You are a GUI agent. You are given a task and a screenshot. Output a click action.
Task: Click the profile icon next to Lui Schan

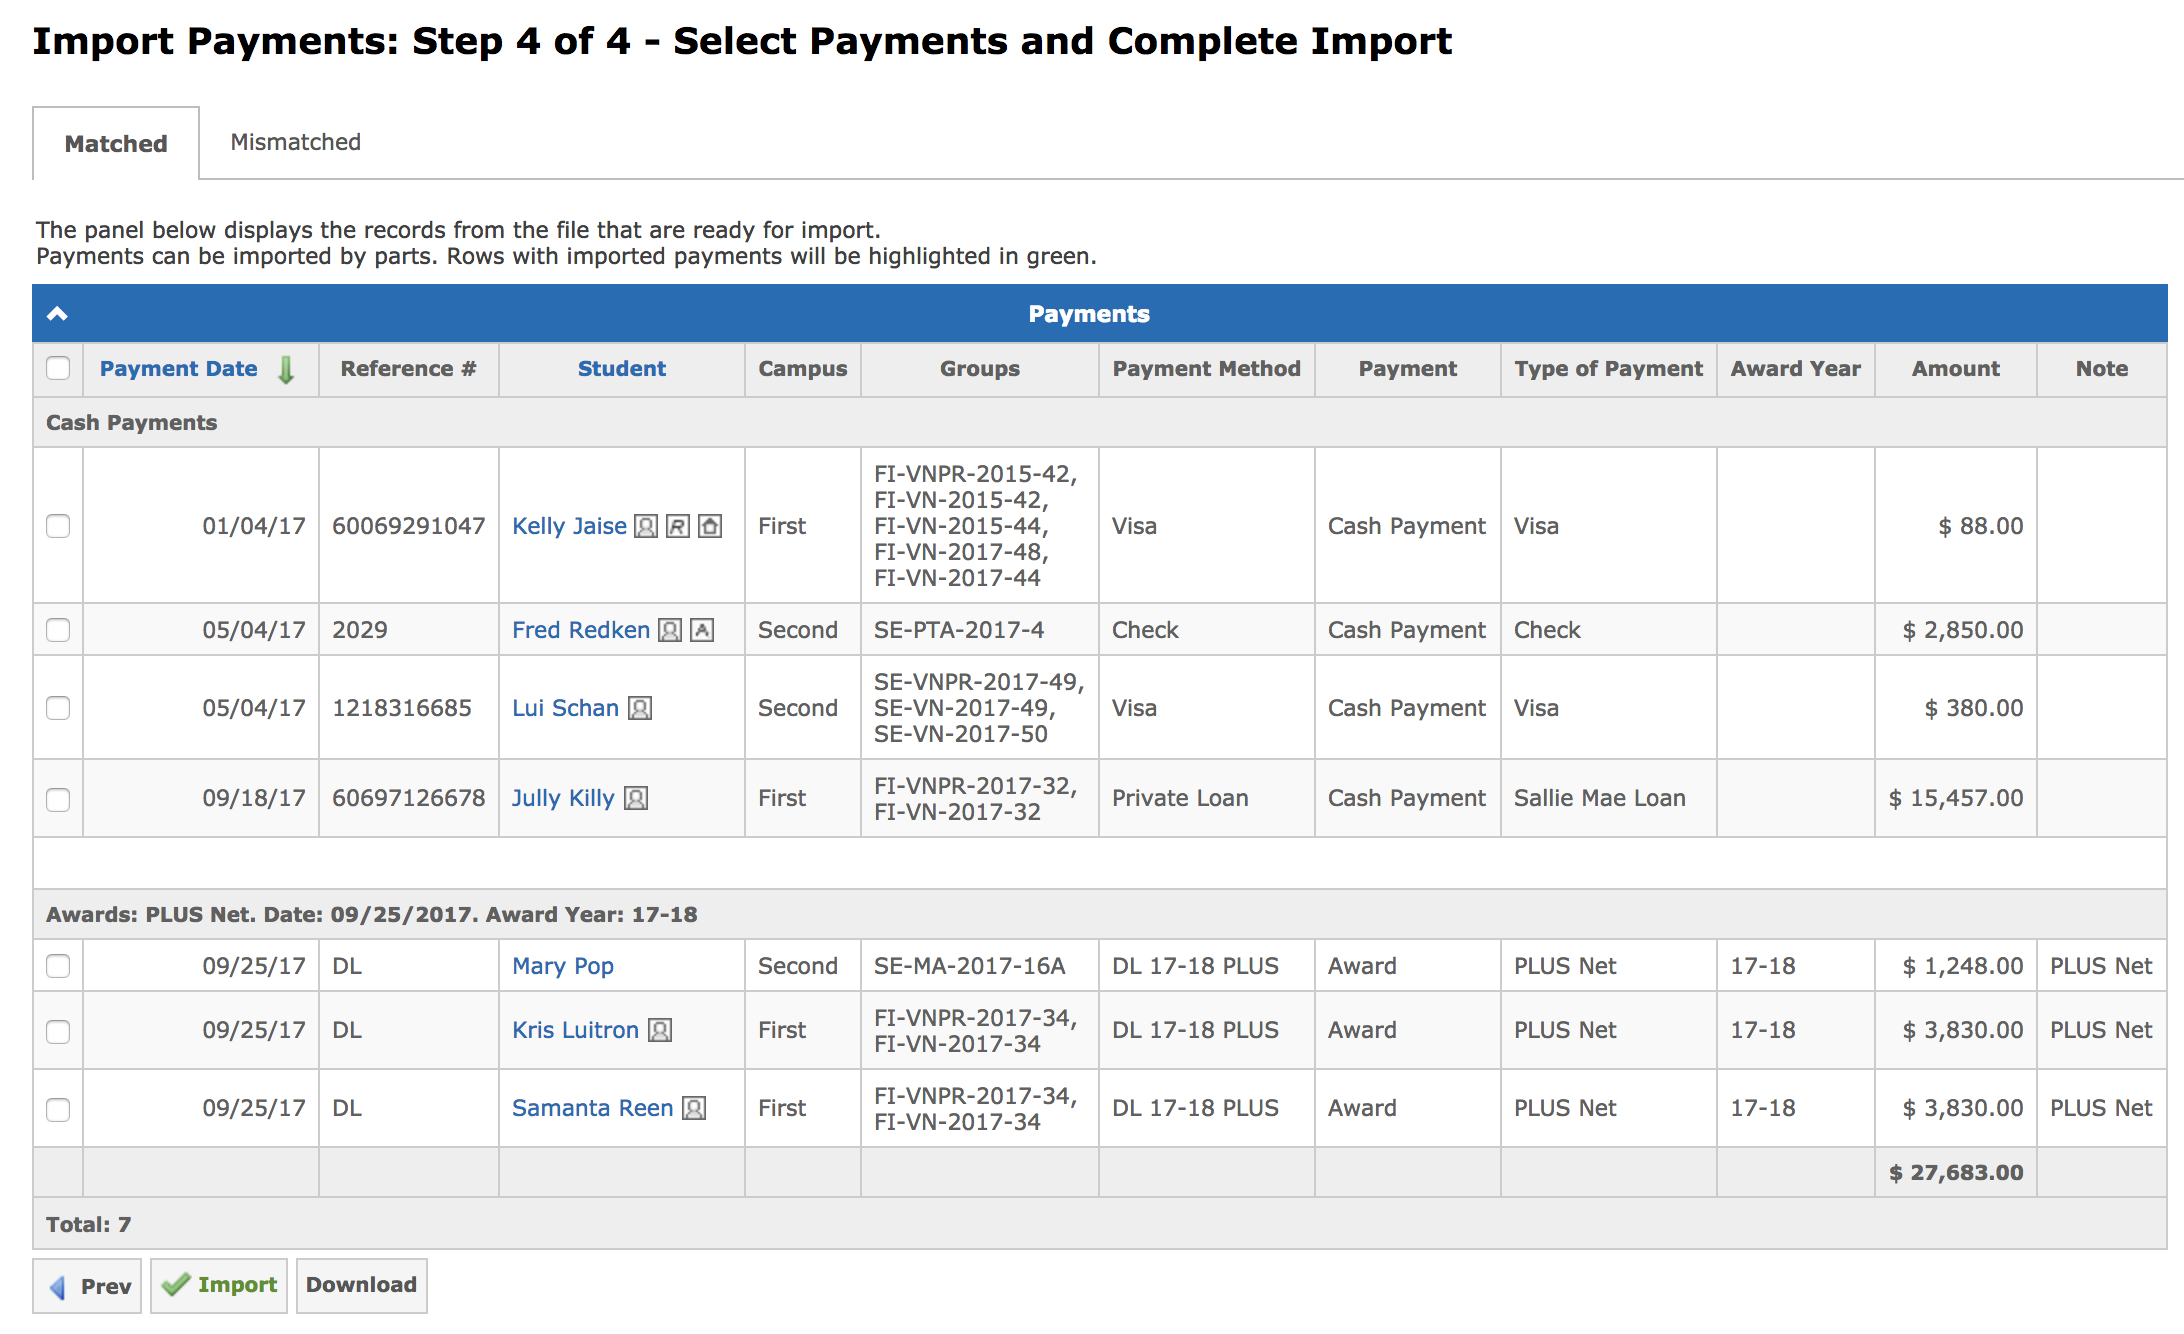tap(640, 708)
